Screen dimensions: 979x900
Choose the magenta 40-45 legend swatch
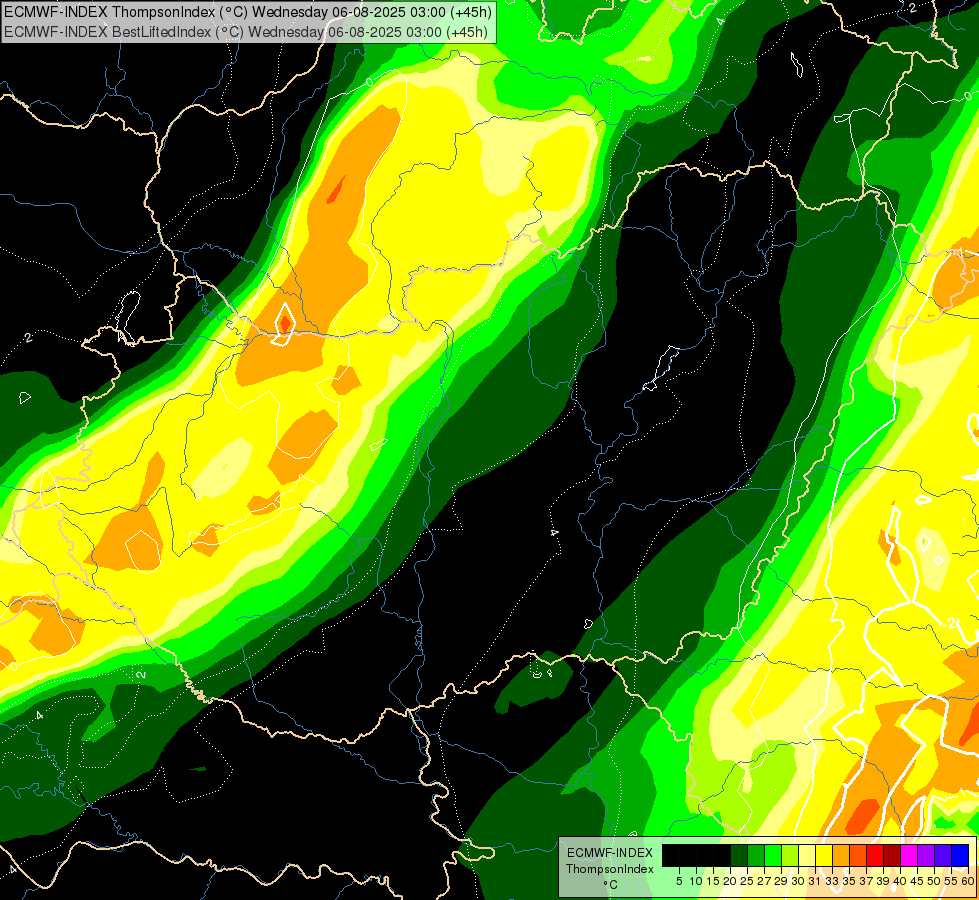[x=908, y=855]
